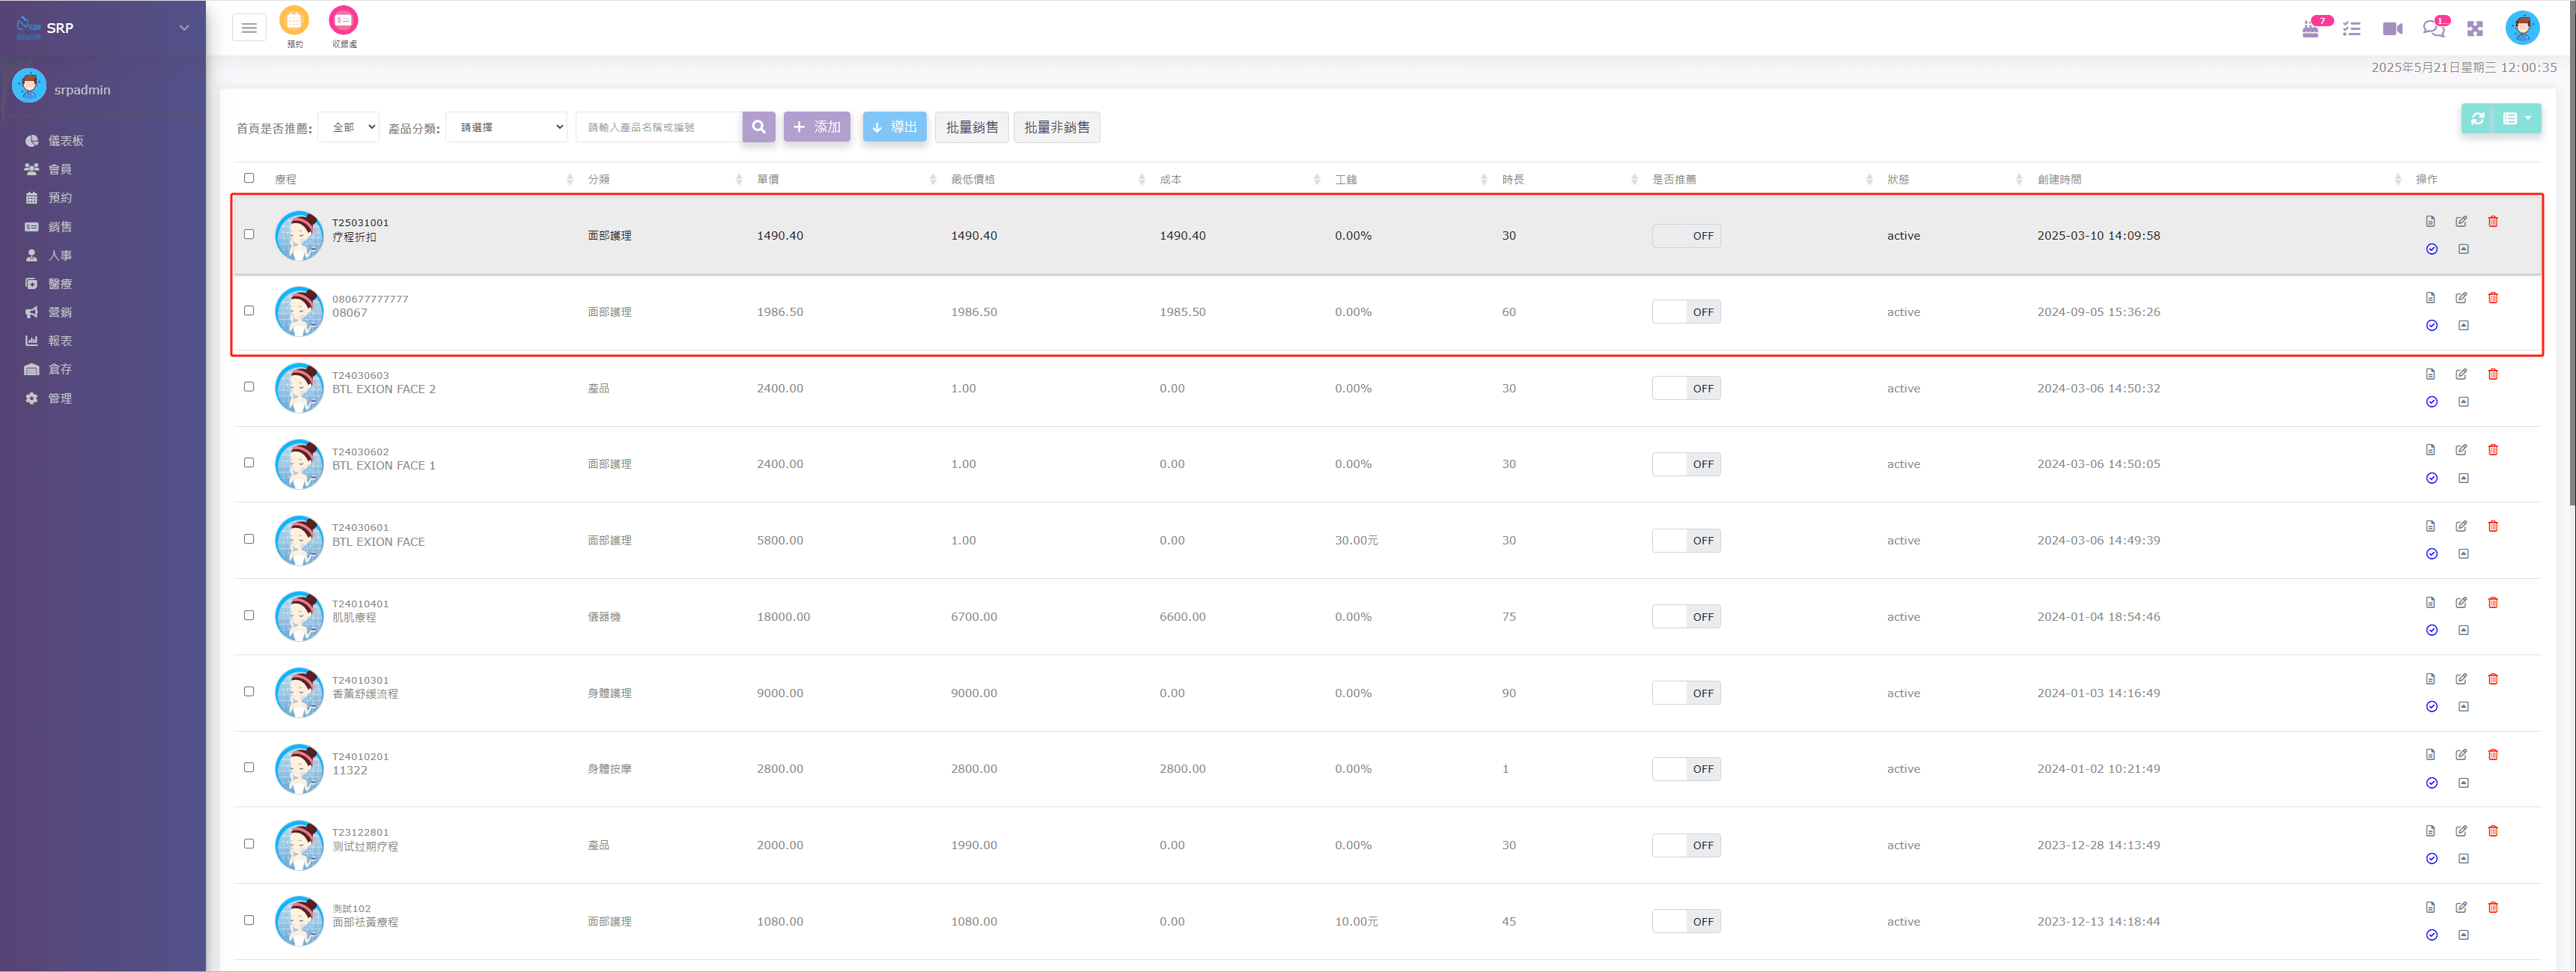Open the 首頁是否推薦 dropdown showing 全部

[349, 127]
